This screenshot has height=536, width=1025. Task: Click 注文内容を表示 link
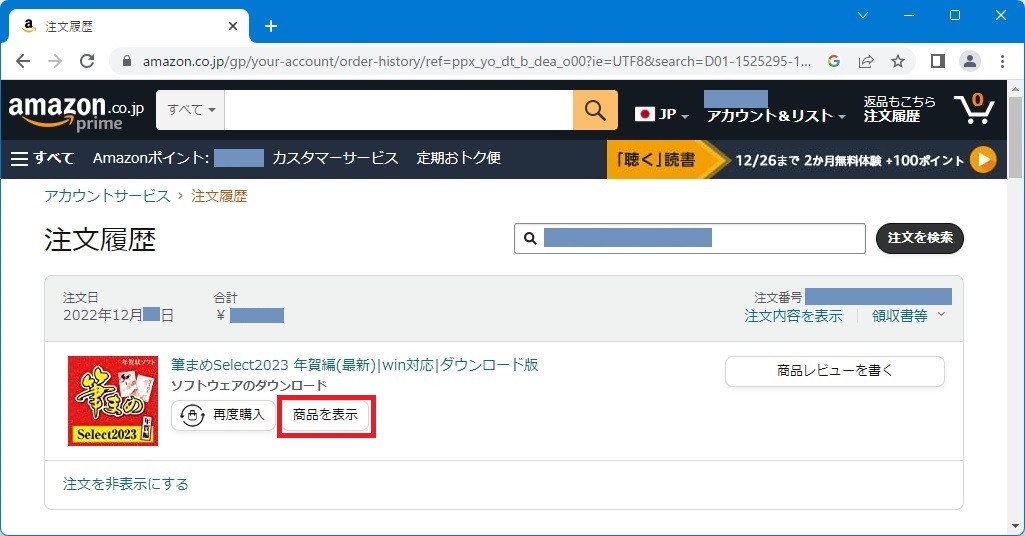click(793, 316)
